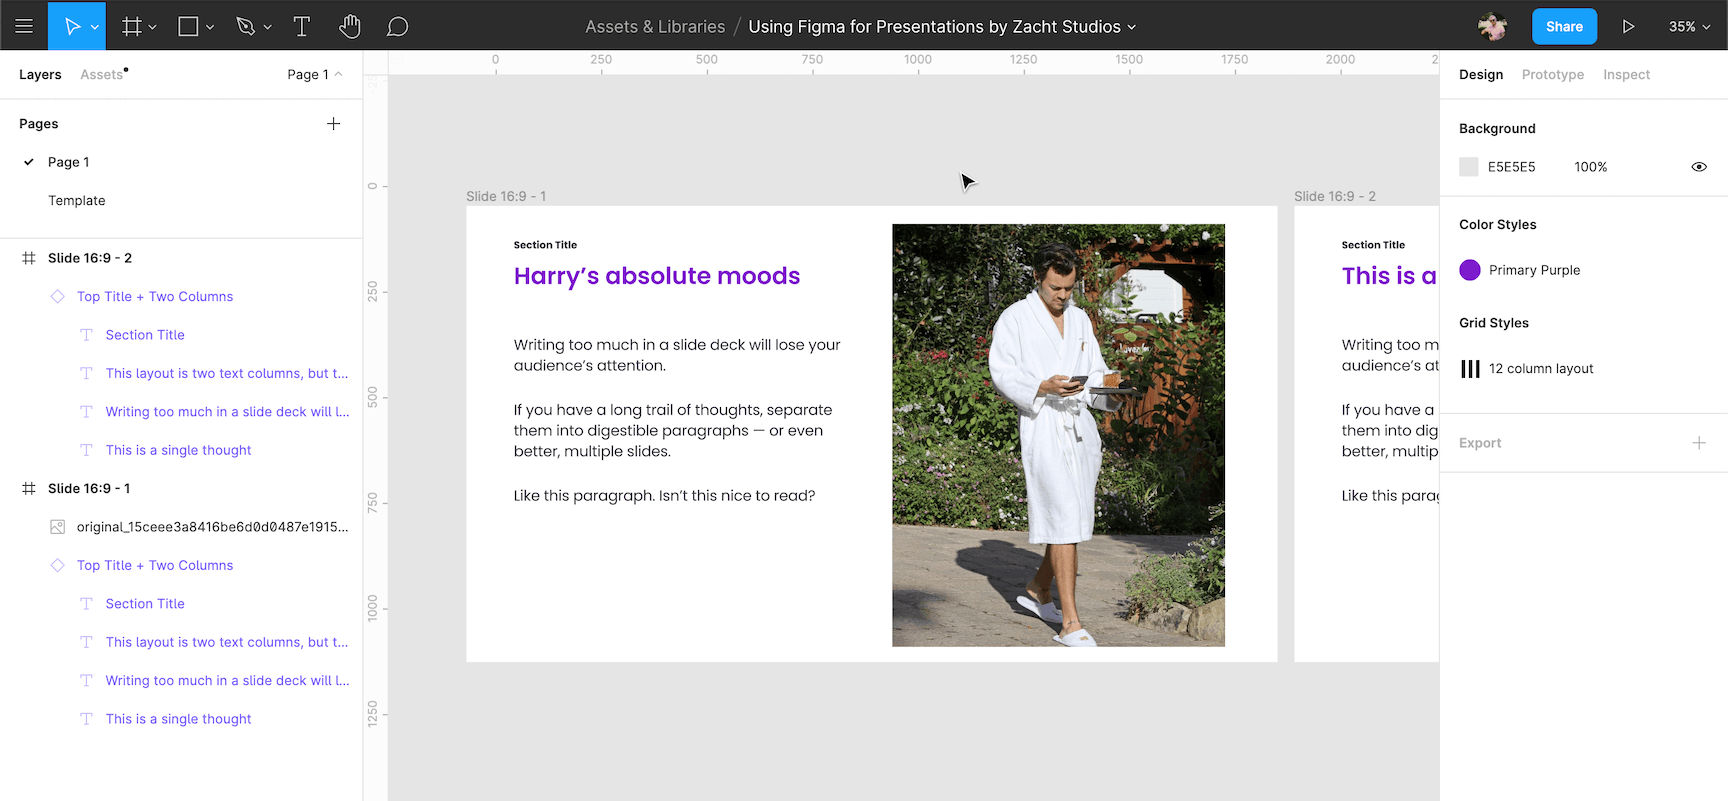Open the Move tool options chevron

click(95, 27)
